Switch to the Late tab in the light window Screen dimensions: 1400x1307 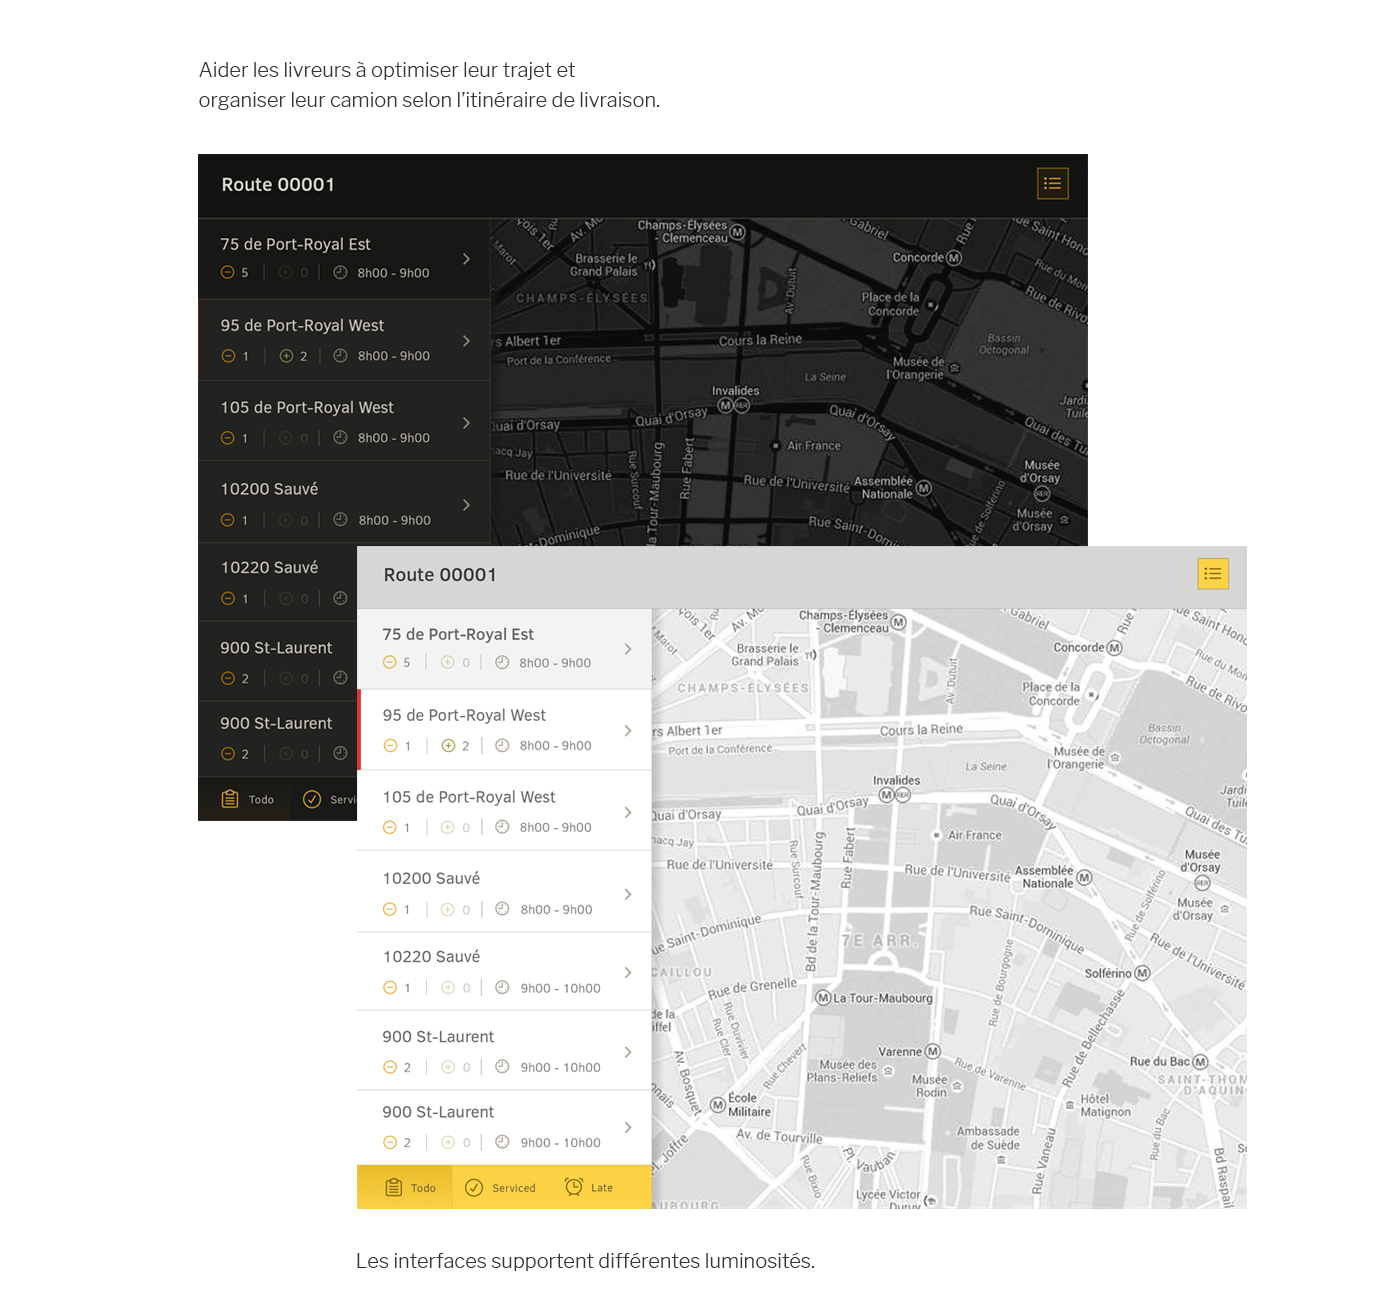pyautogui.click(x=590, y=1187)
